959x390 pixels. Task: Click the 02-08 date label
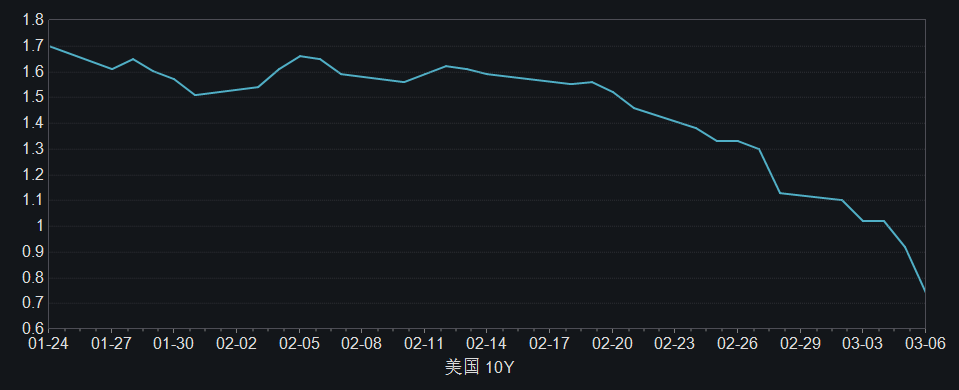[361, 344]
